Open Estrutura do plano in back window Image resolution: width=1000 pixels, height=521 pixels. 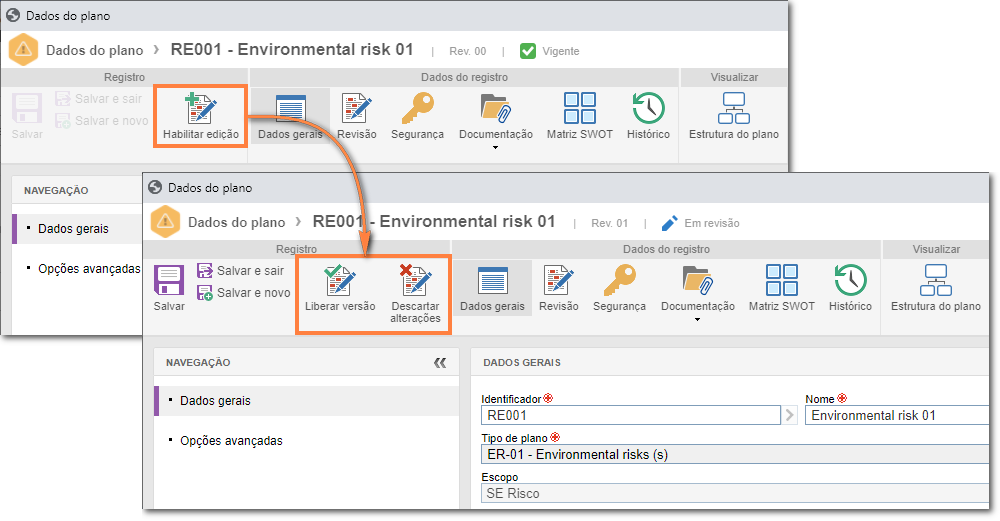click(x=733, y=117)
